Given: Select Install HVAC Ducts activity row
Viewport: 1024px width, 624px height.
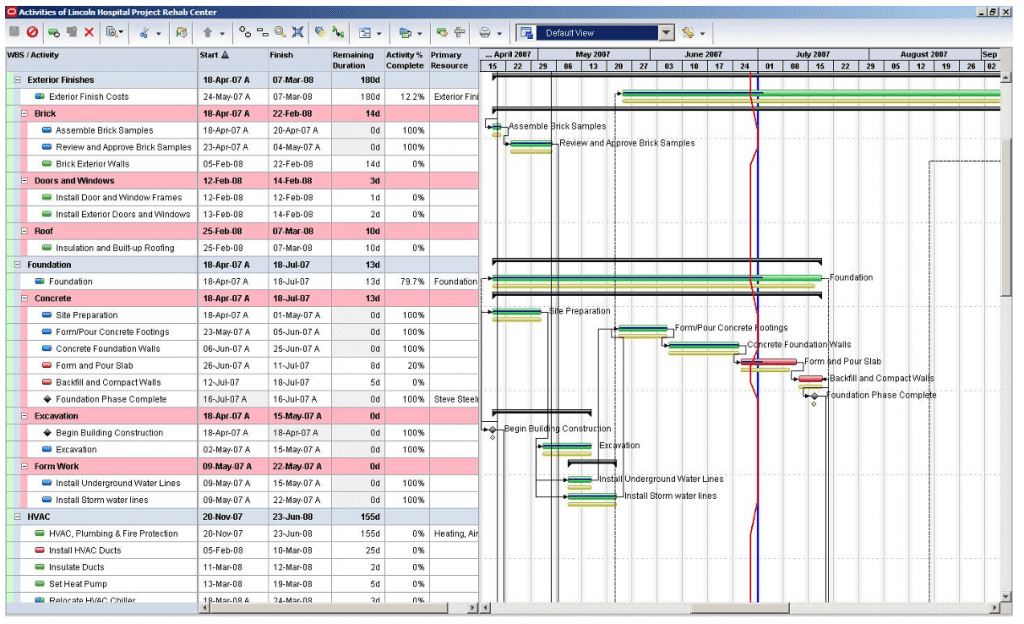Looking at the screenshot, I should click(x=242, y=550).
